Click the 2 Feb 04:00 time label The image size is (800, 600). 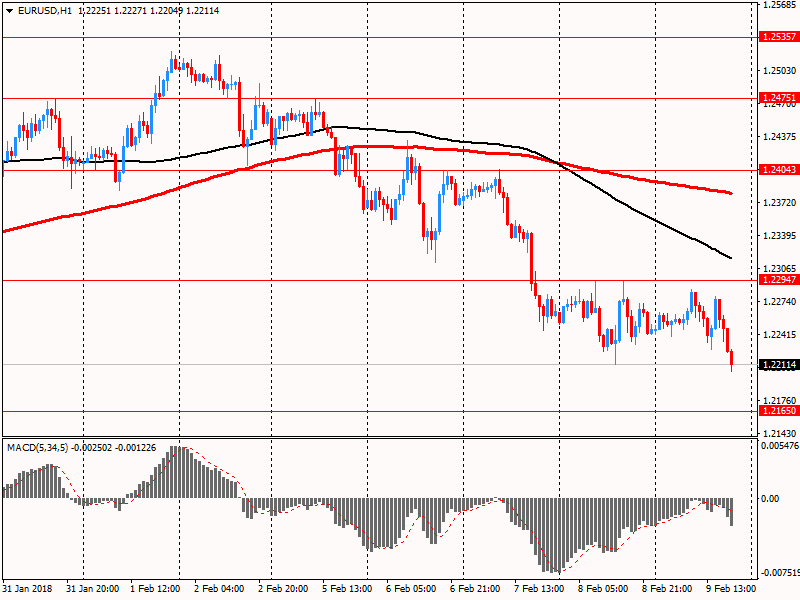[x=219, y=588]
